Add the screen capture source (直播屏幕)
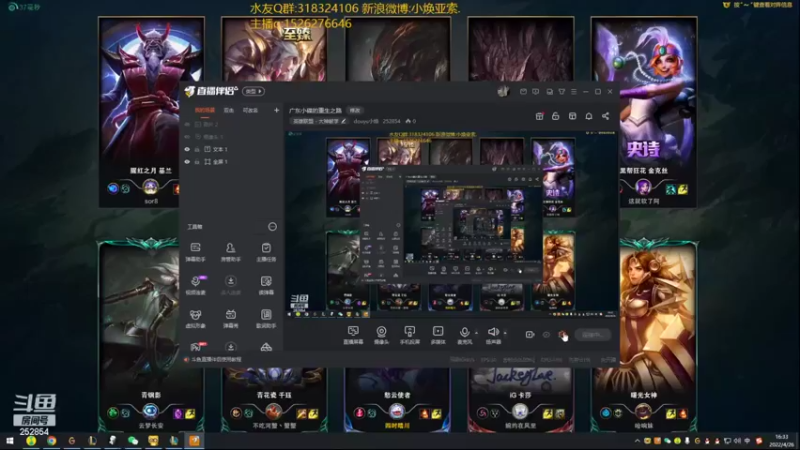 353,335
